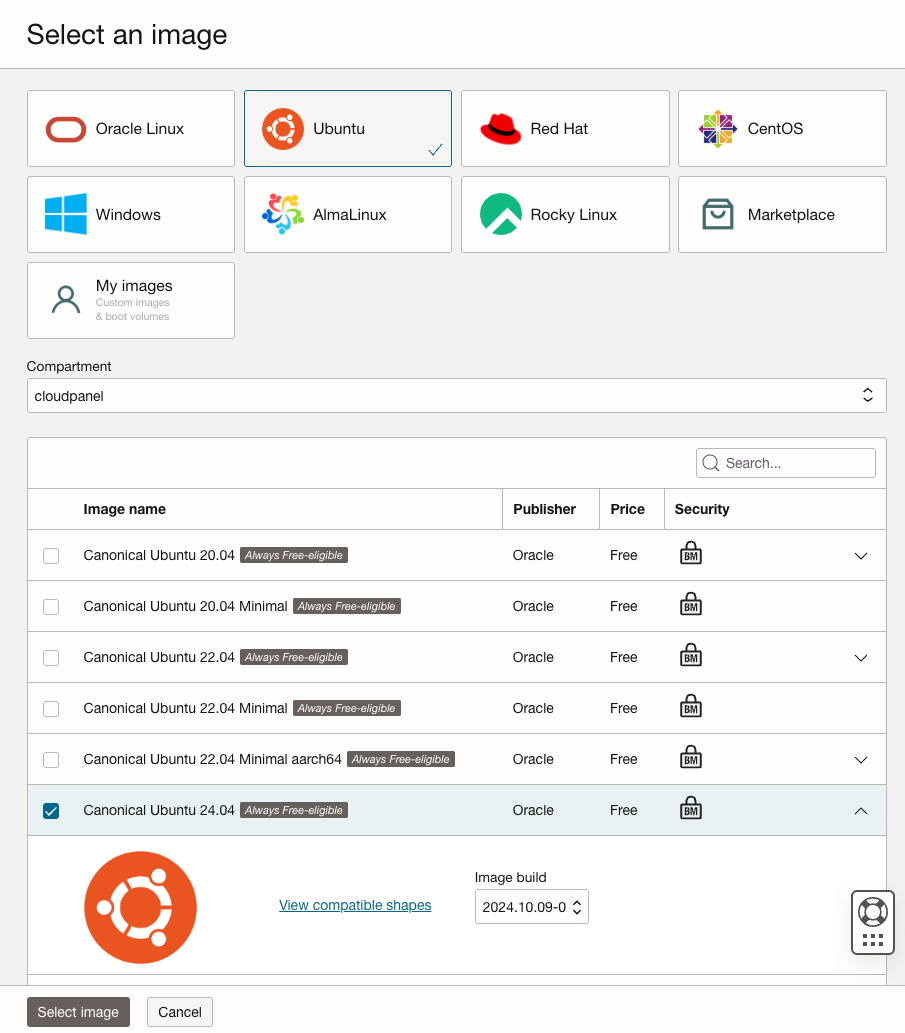Choose the AlmaLinux image tile
Viewport: 905px width, 1033px height.
pos(348,215)
